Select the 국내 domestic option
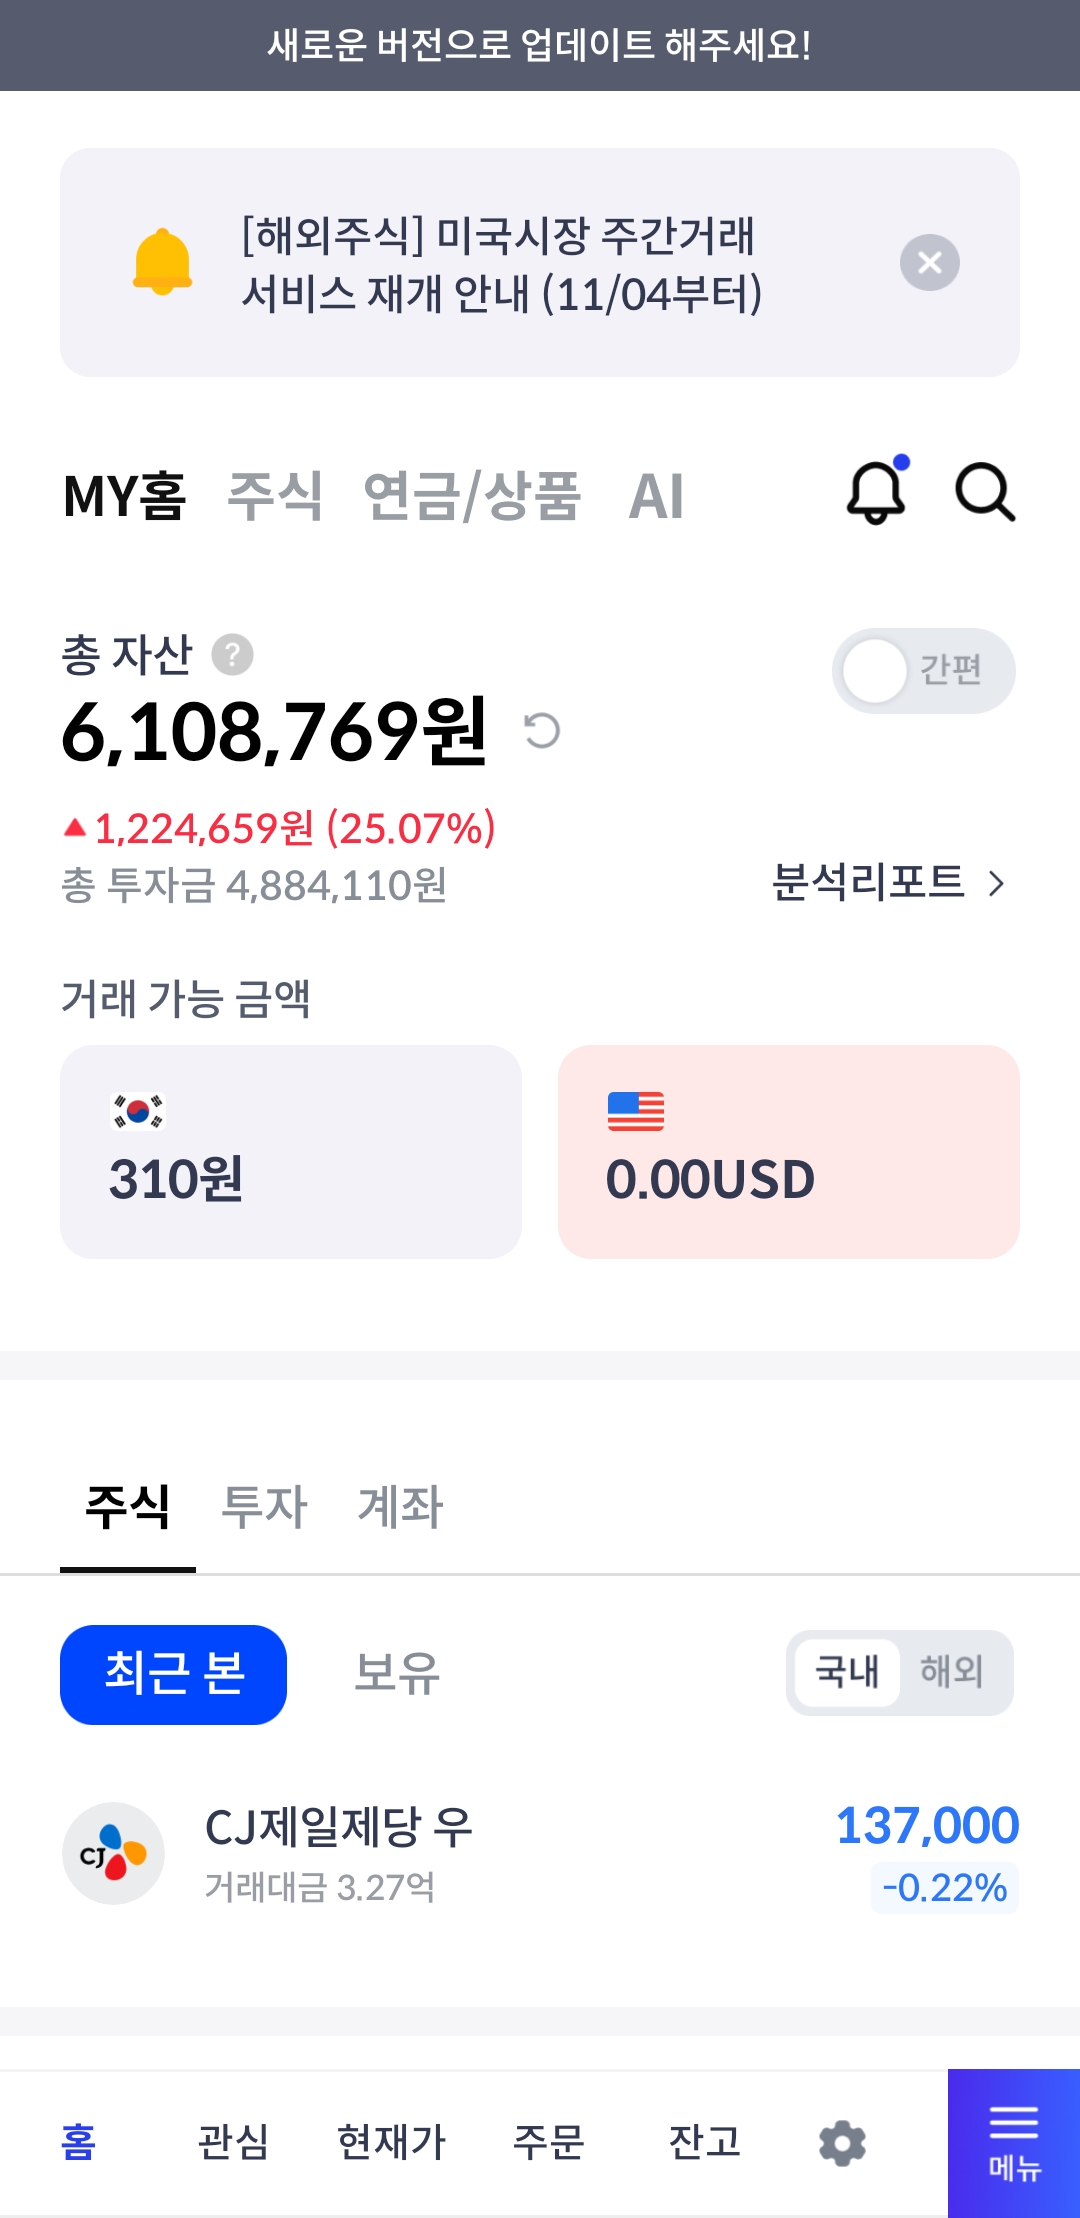The width and height of the screenshot is (1080, 2218). coord(847,1671)
